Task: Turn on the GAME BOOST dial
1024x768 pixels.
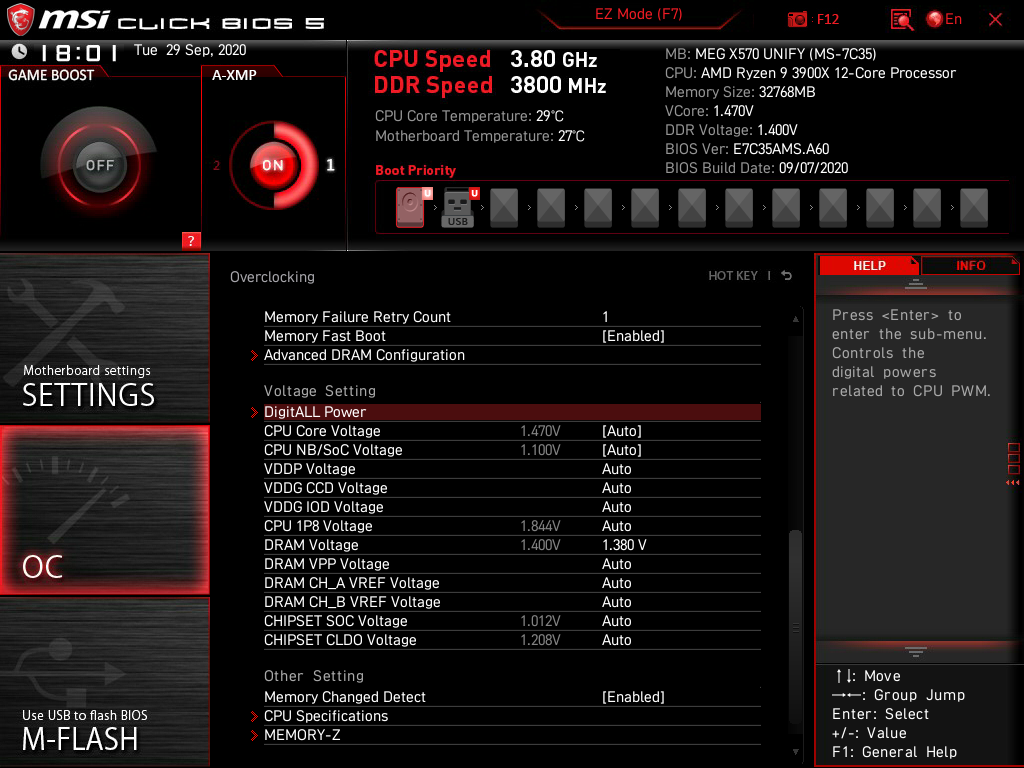Action: pyautogui.click(x=95, y=163)
